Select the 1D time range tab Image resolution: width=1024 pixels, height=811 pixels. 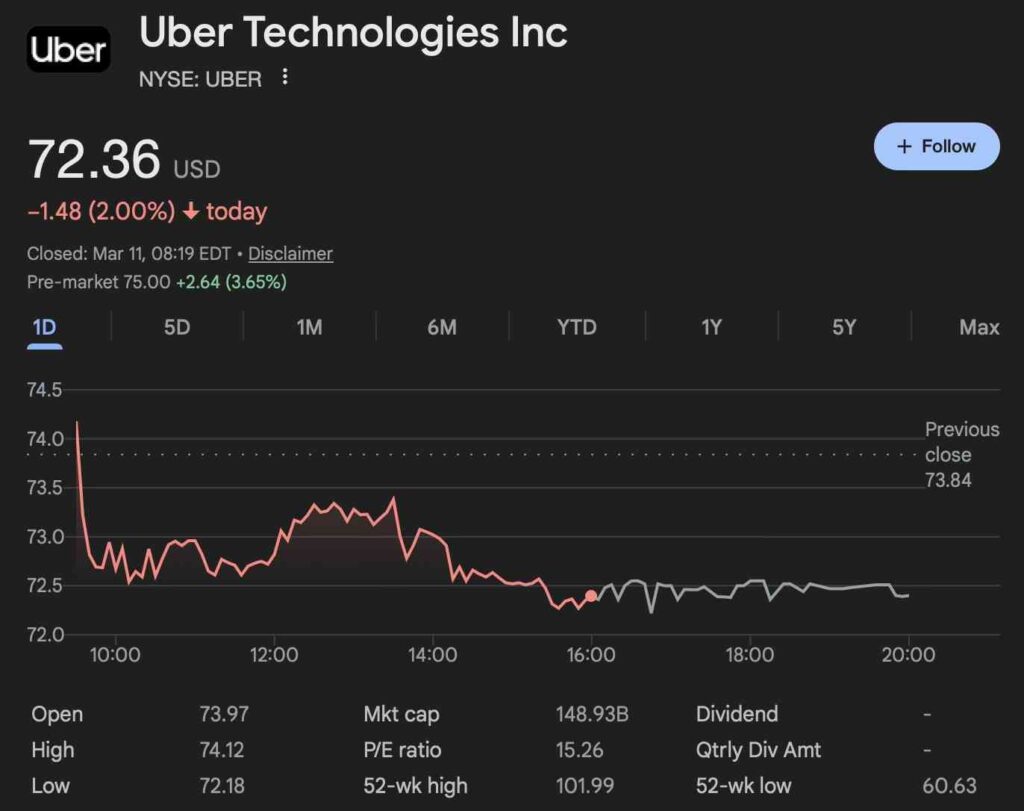click(44, 327)
